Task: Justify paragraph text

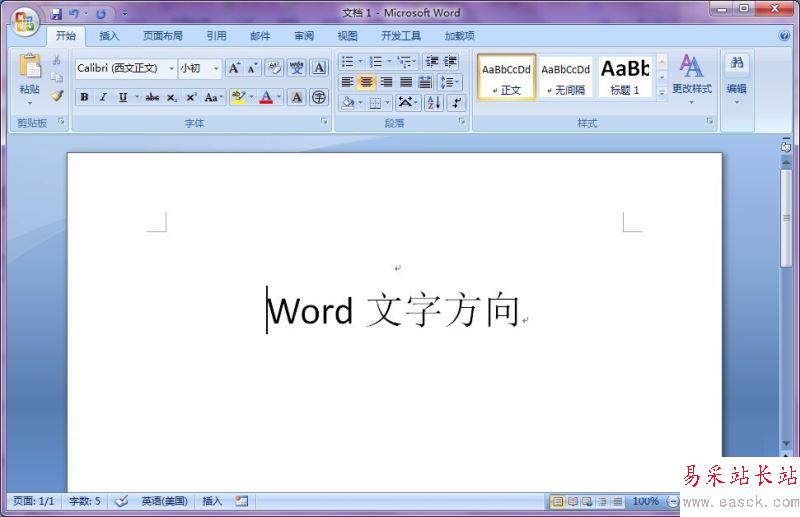Action: pos(406,82)
